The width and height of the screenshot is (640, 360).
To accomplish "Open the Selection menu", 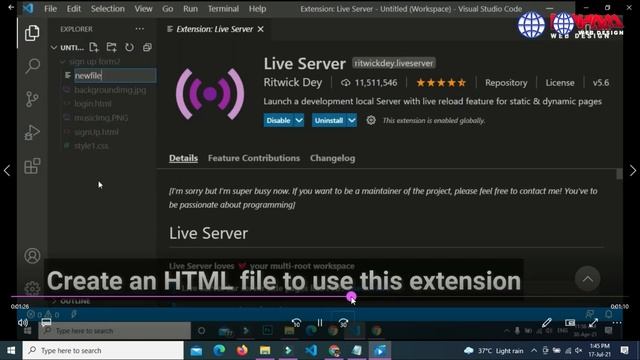I will click(108, 9).
